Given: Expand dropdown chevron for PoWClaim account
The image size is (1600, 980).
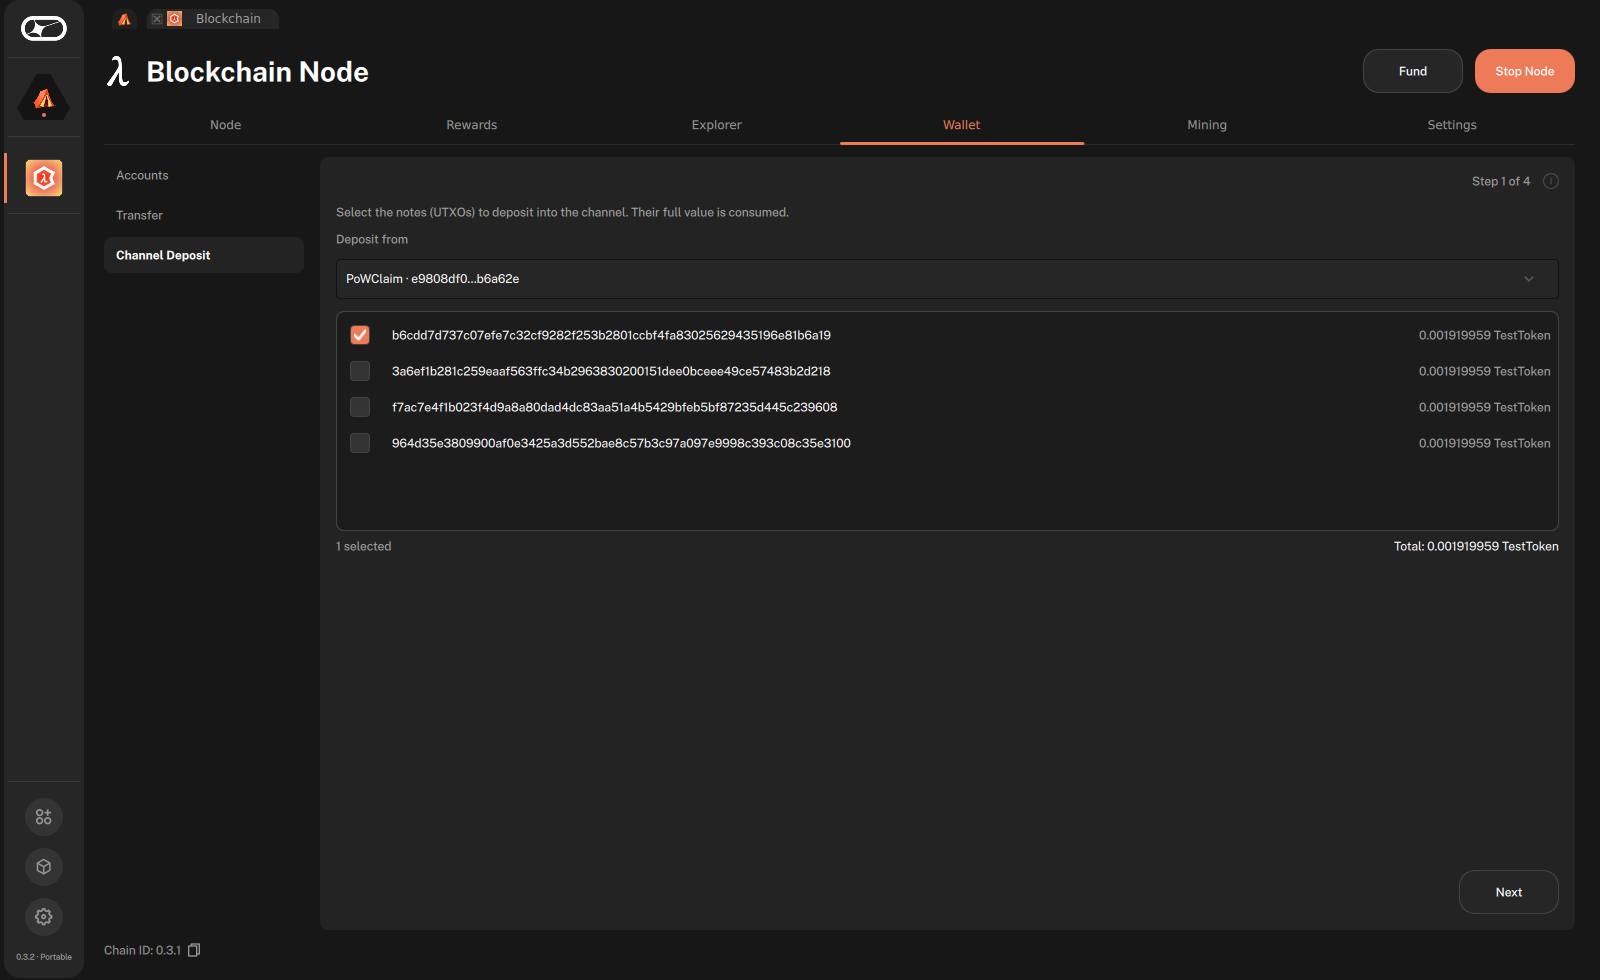Looking at the screenshot, I should [x=1529, y=279].
